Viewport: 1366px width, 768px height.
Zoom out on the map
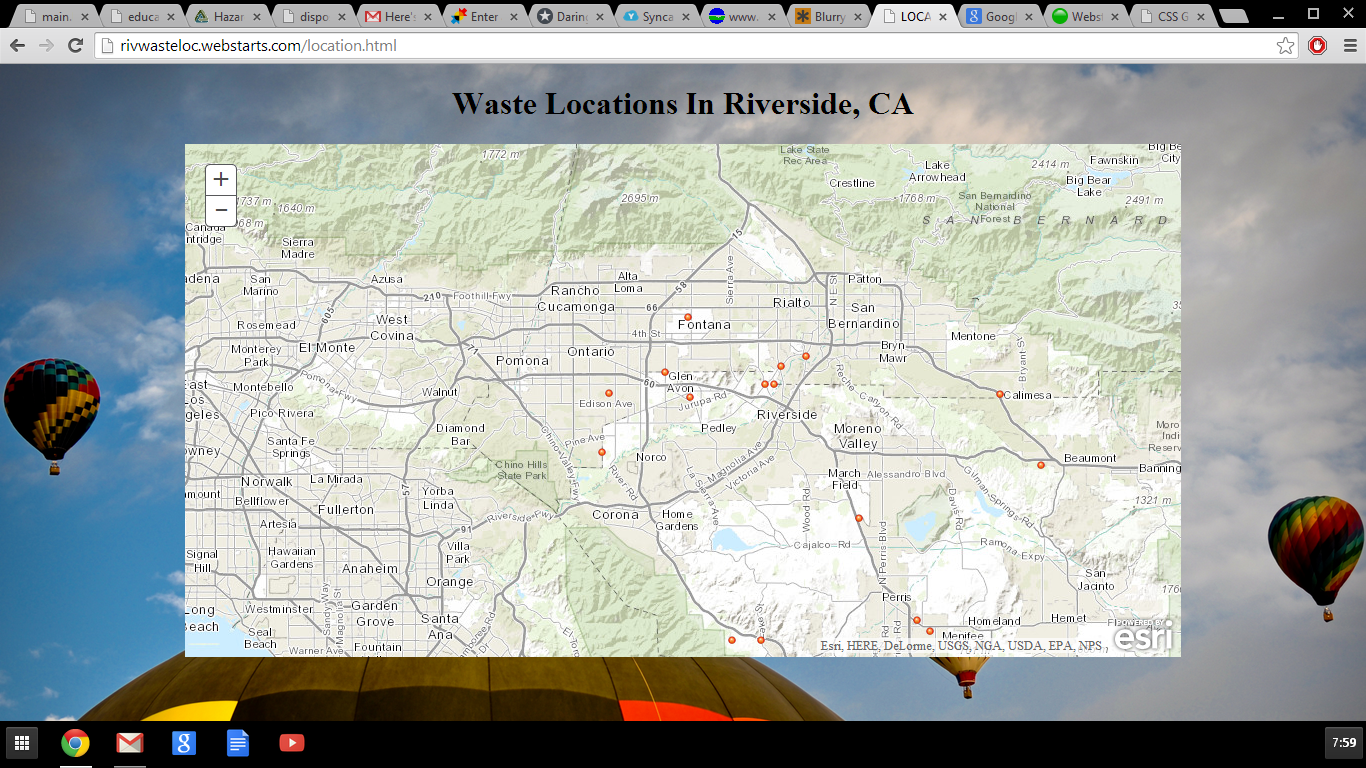[221, 210]
